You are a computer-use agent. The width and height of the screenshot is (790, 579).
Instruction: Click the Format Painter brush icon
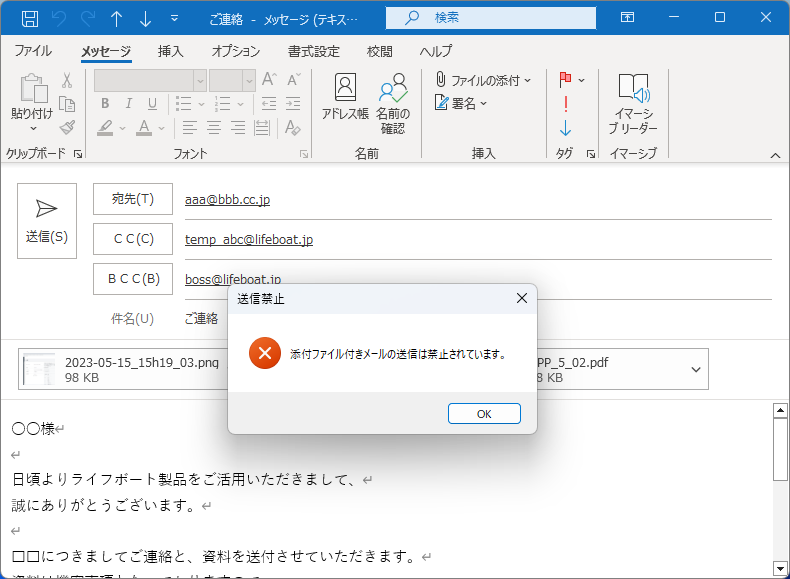click(x=67, y=127)
